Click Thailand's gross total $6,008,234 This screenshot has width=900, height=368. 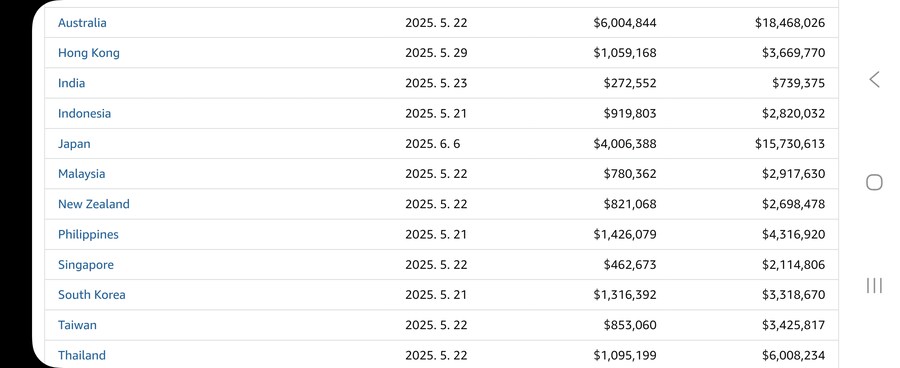(x=794, y=355)
